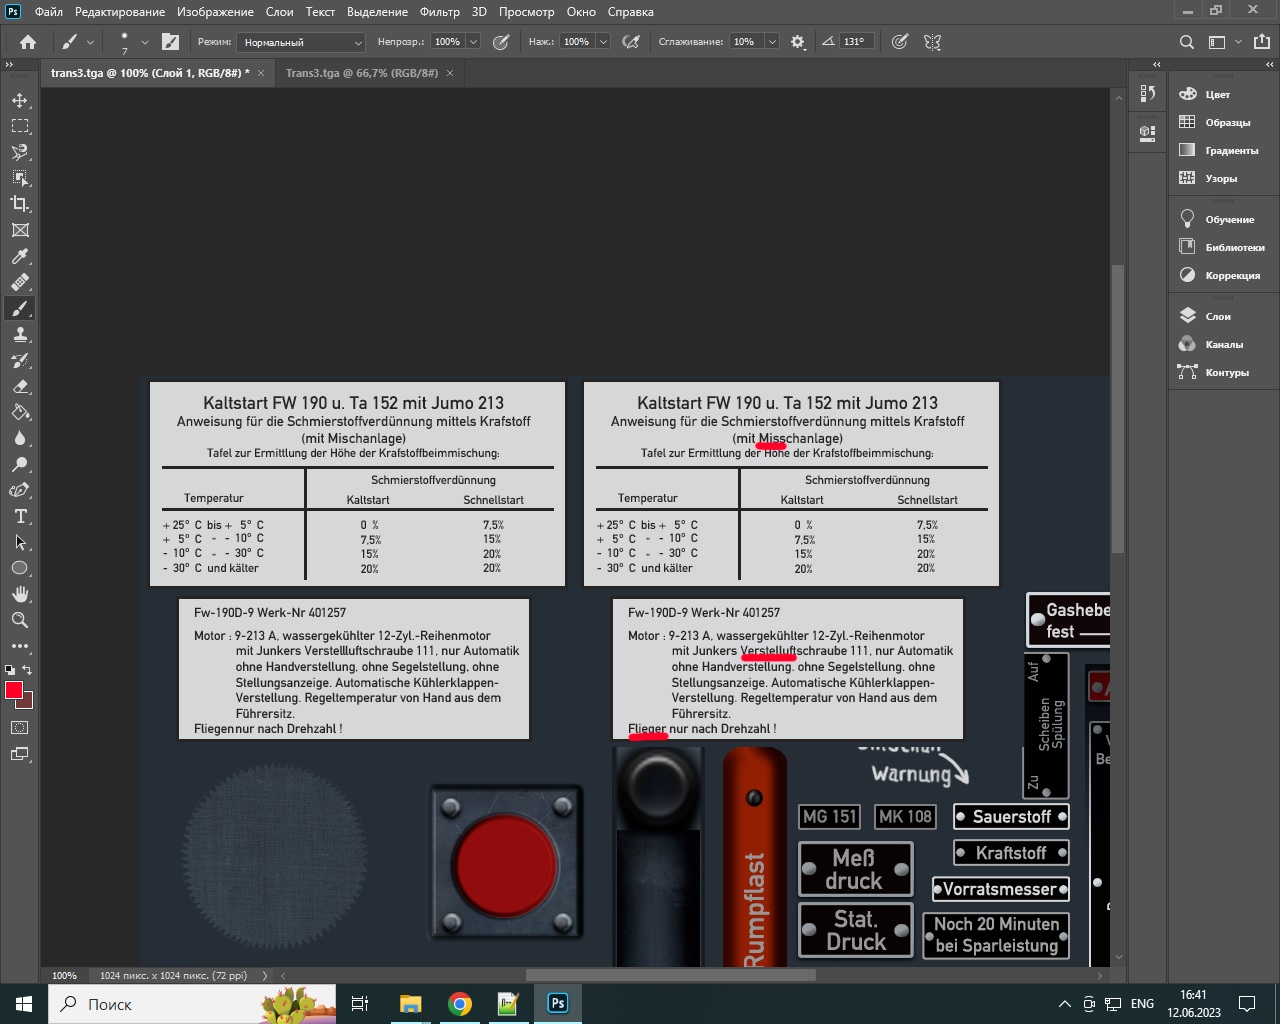Open the Каналы panel
The image size is (1280, 1024).
click(x=1223, y=344)
